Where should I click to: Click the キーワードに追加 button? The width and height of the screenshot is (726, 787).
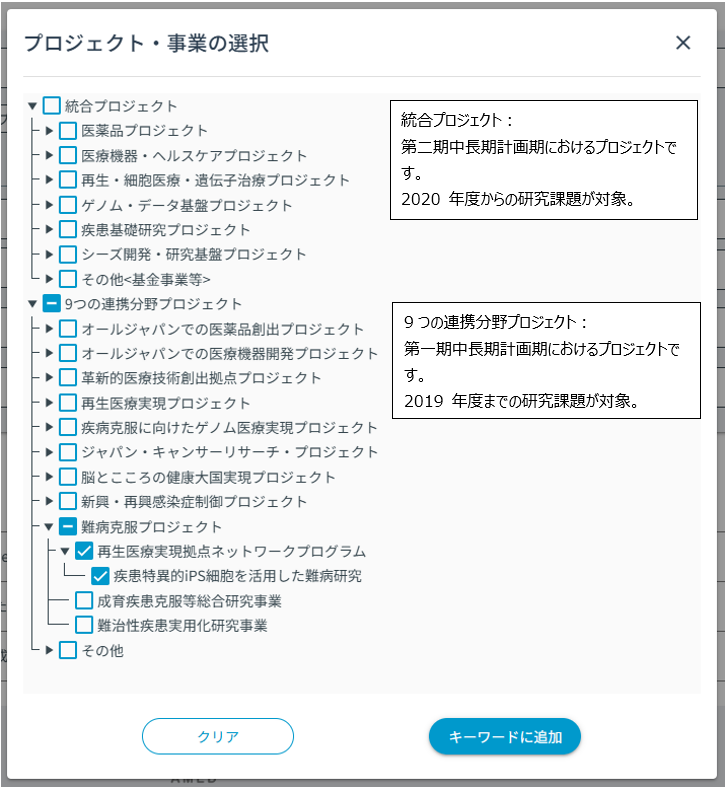(505, 737)
